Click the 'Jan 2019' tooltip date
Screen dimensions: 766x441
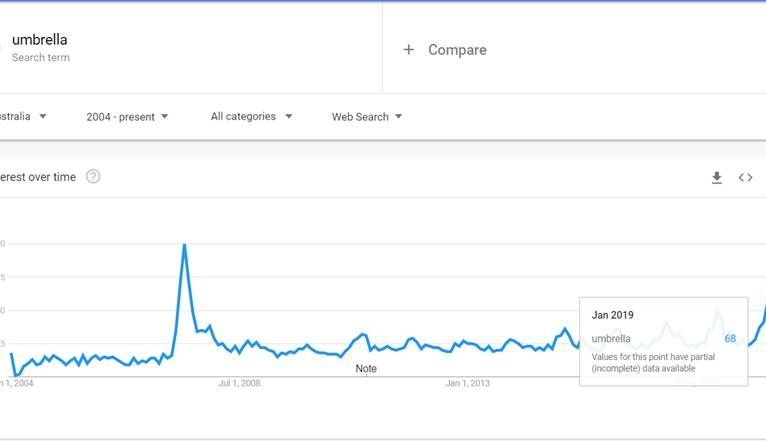[x=612, y=315]
